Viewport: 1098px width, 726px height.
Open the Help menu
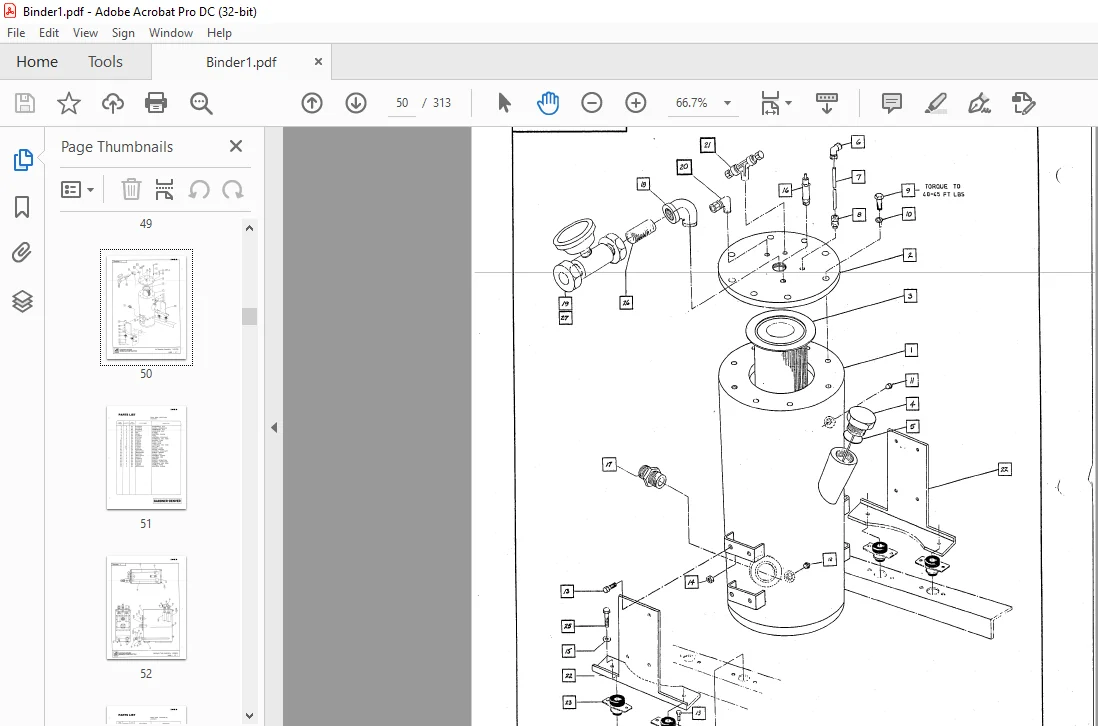[219, 33]
